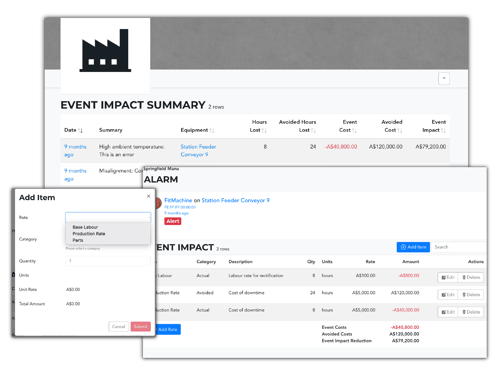This screenshot has height=375, width=500.
Task: Sort by Event Impact column arrows
Action: click(443, 130)
